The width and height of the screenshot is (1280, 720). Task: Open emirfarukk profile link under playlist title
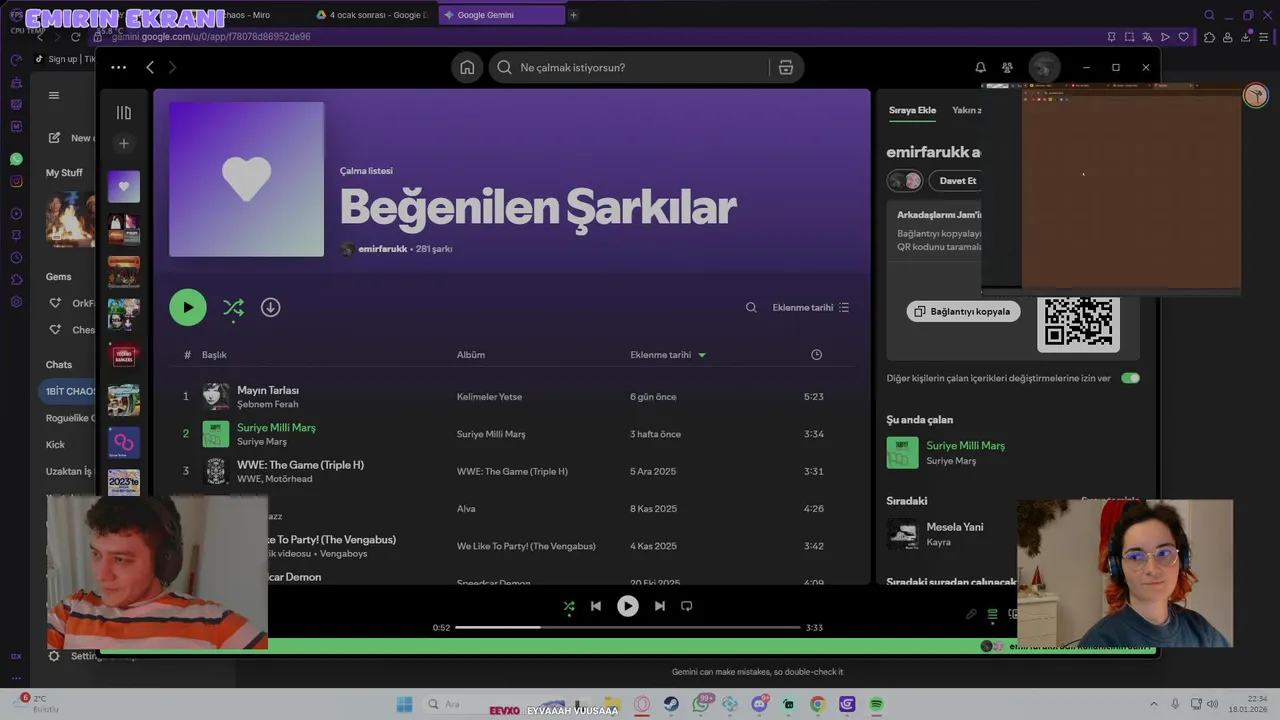click(x=383, y=249)
